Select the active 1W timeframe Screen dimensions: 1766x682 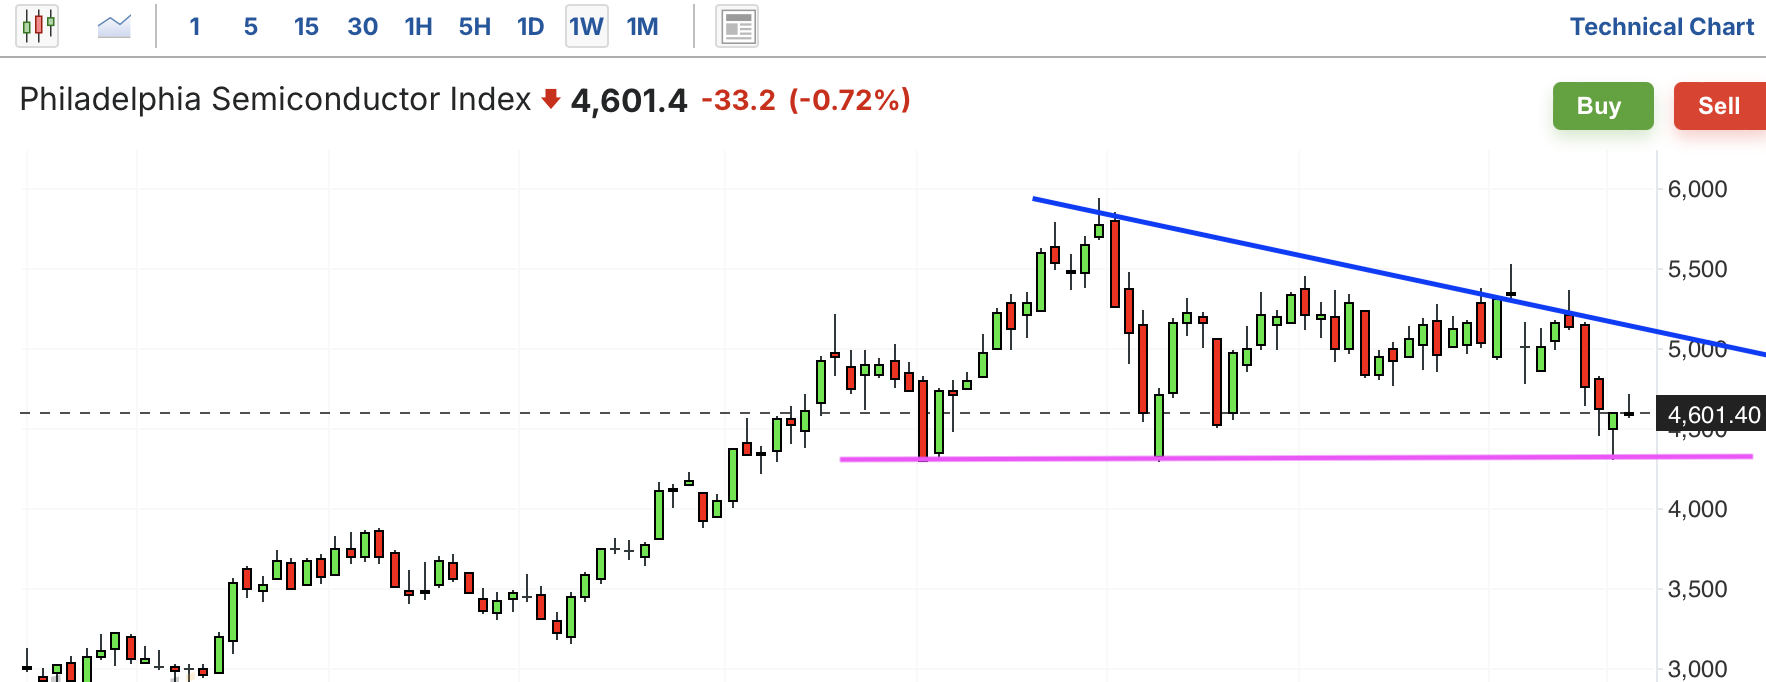(x=586, y=27)
